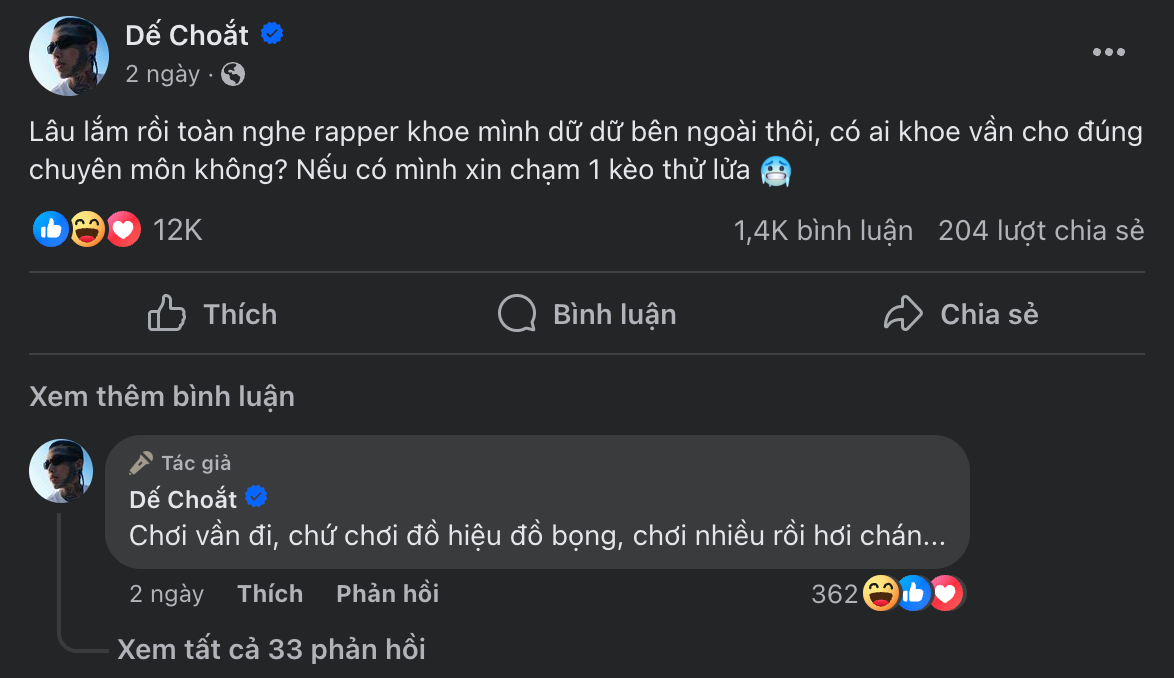Expand Xem thêm bình luận to load more comments
This screenshot has width=1174, height=678.
[160, 396]
